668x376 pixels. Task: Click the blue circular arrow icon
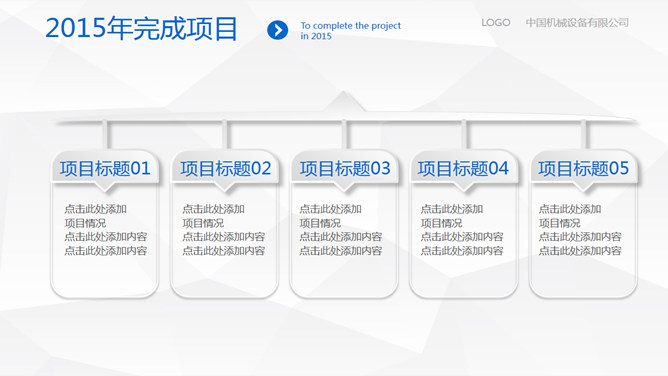click(x=277, y=30)
